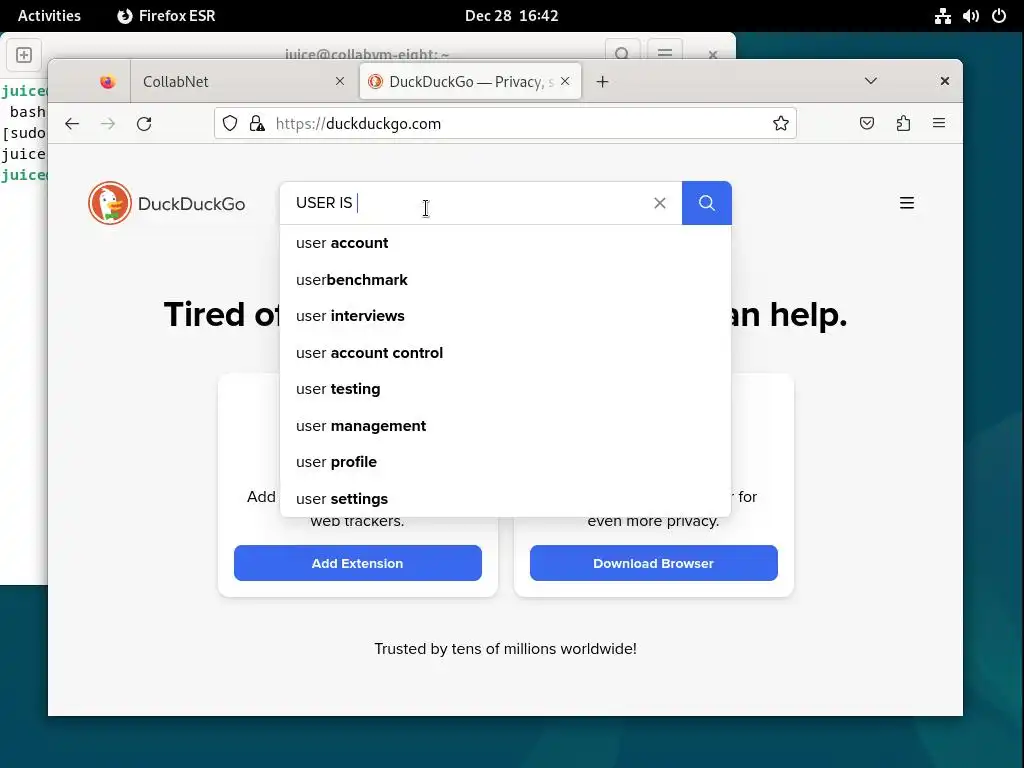This screenshot has width=1024, height=768.
Task: Open the tracking protection shield icon
Action: [x=230, y=123]
